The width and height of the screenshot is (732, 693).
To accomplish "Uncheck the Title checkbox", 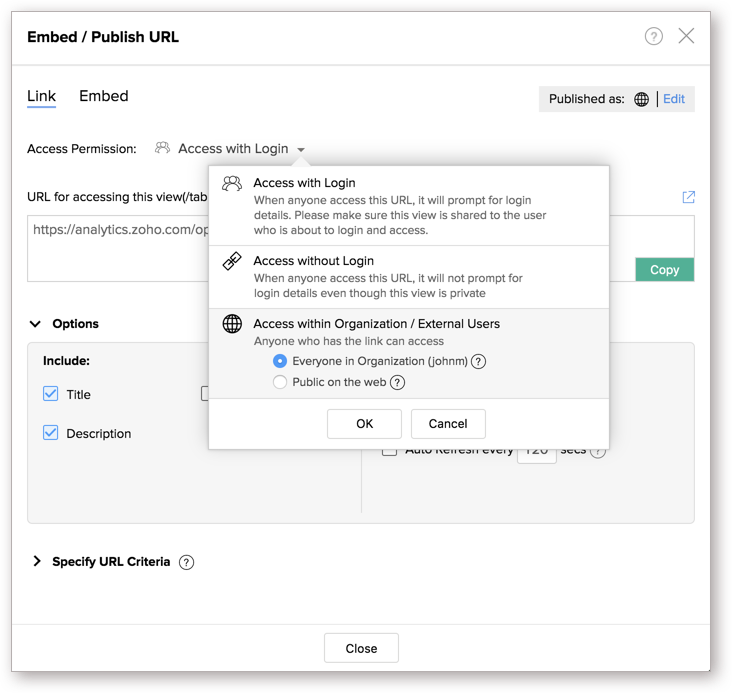I will [51, 394].
